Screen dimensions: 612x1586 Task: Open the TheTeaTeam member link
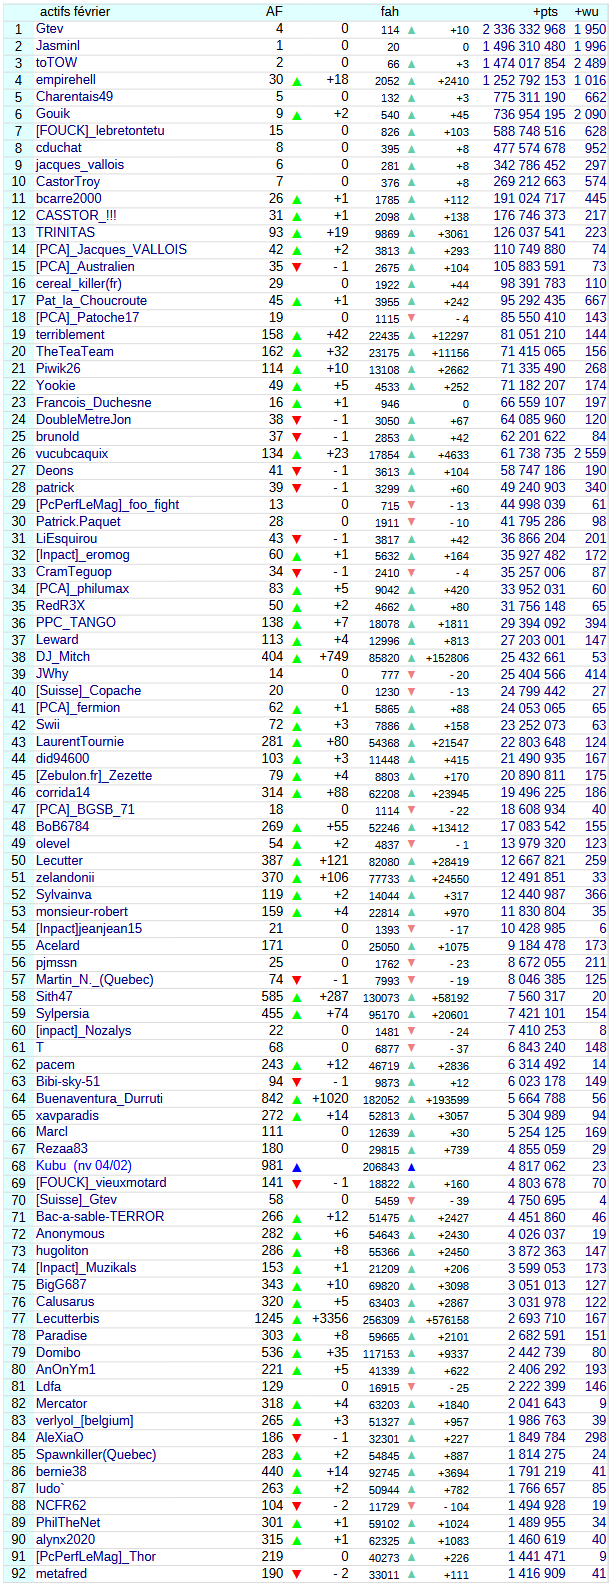(75, 351)
